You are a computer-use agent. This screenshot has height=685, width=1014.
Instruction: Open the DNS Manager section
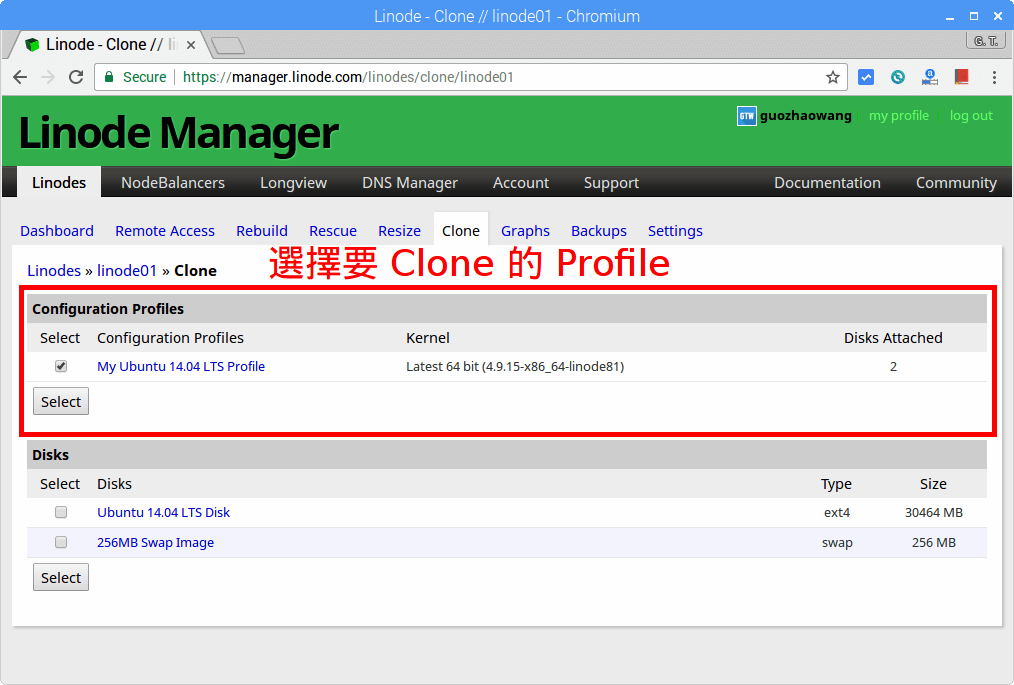click(x=409, y=182)
